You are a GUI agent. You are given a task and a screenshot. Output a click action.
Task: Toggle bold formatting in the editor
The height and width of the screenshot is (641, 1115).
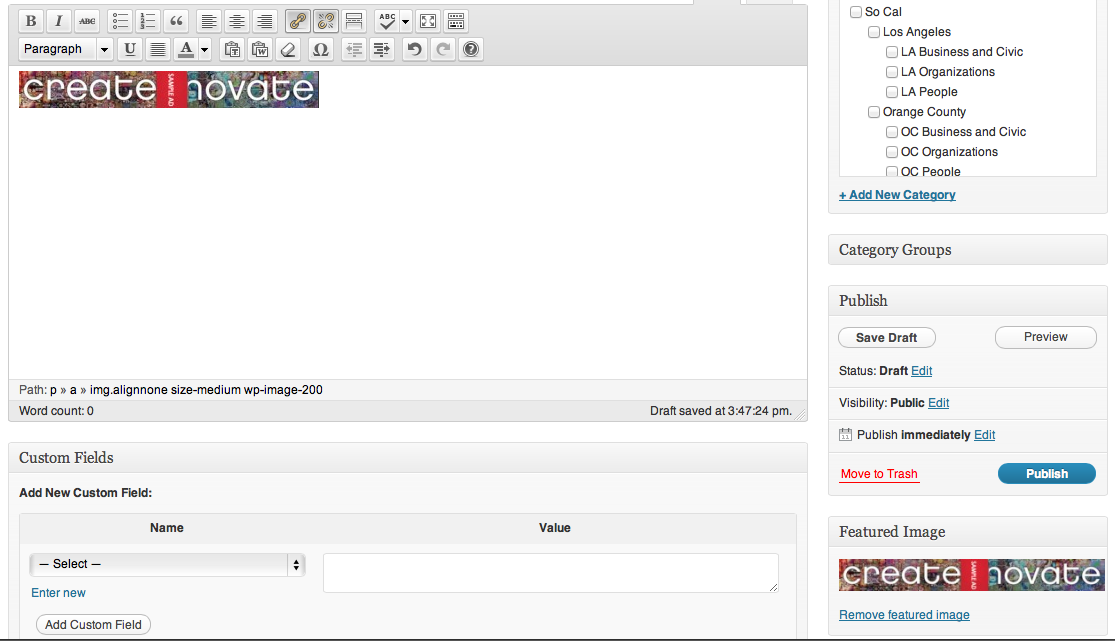[31, 21]
